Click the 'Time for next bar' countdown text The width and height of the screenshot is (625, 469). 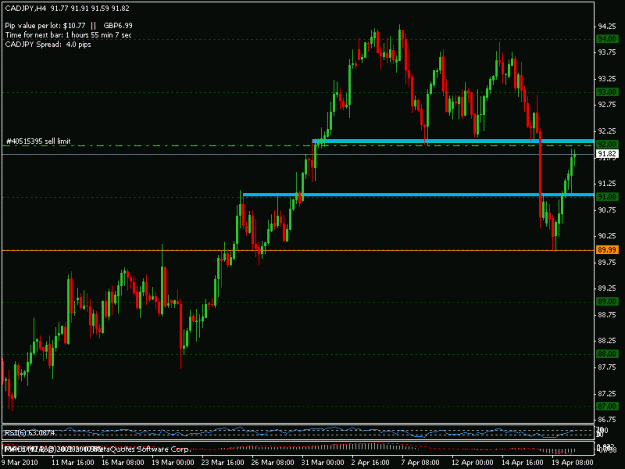pos(68,35)
